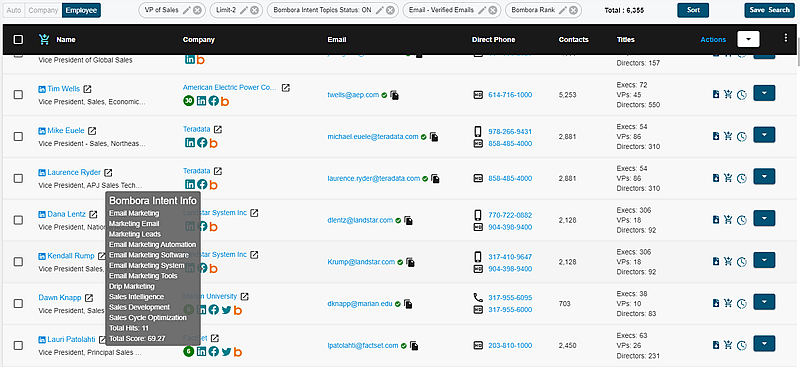Screen dimensions: 800x367
Task: Open the Dawn Knapp name link
Action: [x=60, y=298]
